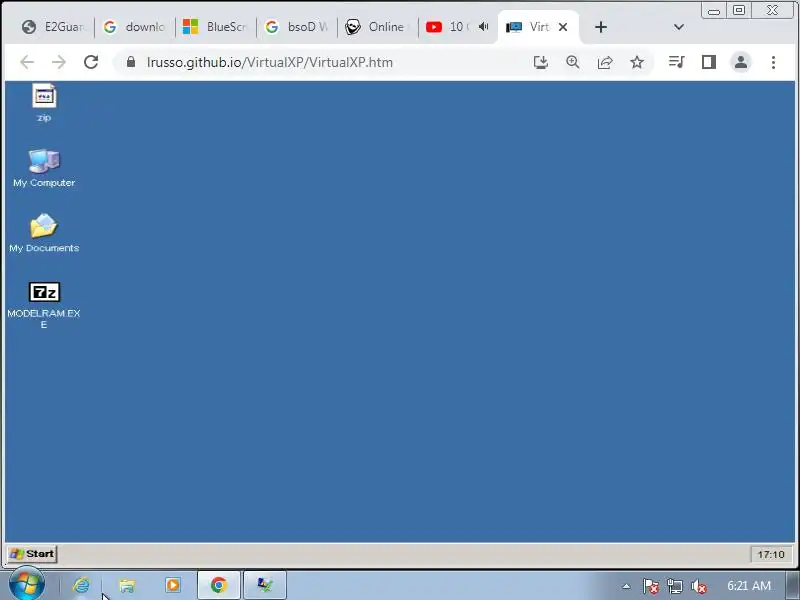Switch to the Google download tab
This screenshot has height=600, width=800.
pos(134,27)
